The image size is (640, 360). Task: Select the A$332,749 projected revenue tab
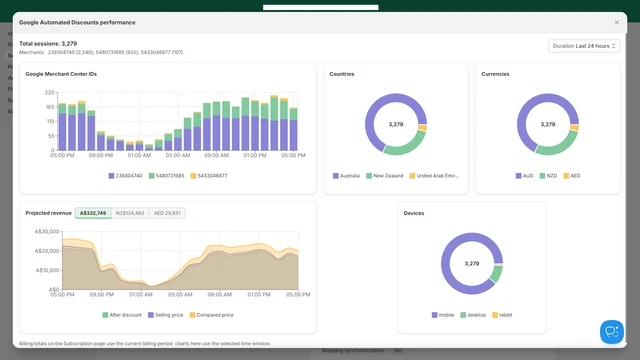pos(93,213)
